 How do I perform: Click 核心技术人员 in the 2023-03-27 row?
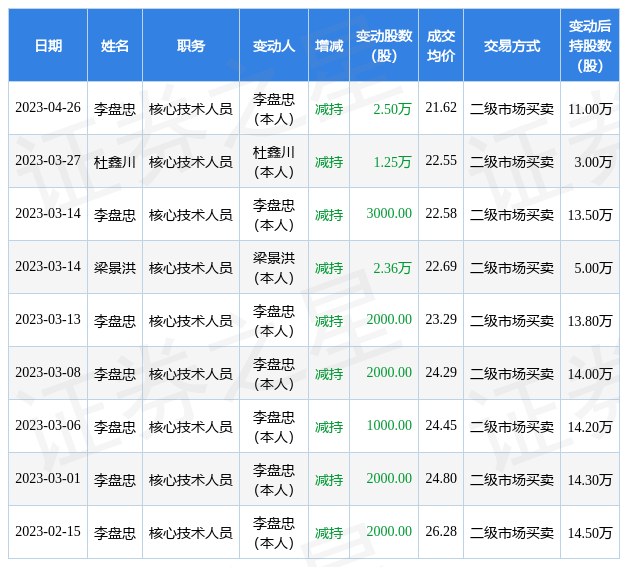(191, 162)
